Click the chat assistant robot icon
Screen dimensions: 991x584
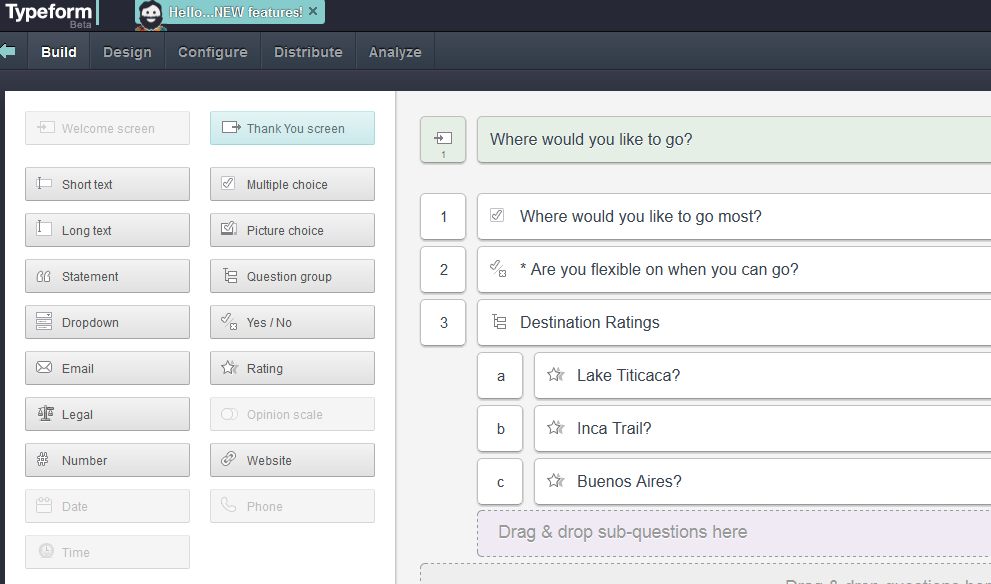click(149, 15)
